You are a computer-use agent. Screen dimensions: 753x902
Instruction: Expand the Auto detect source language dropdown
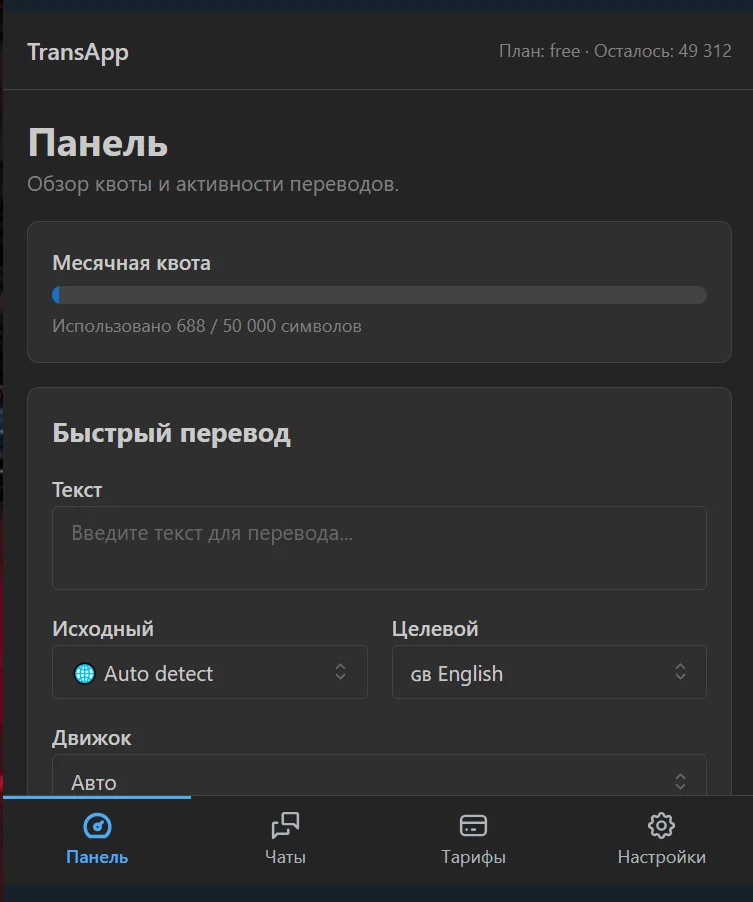pyautogui.click(x=210, y=672)
